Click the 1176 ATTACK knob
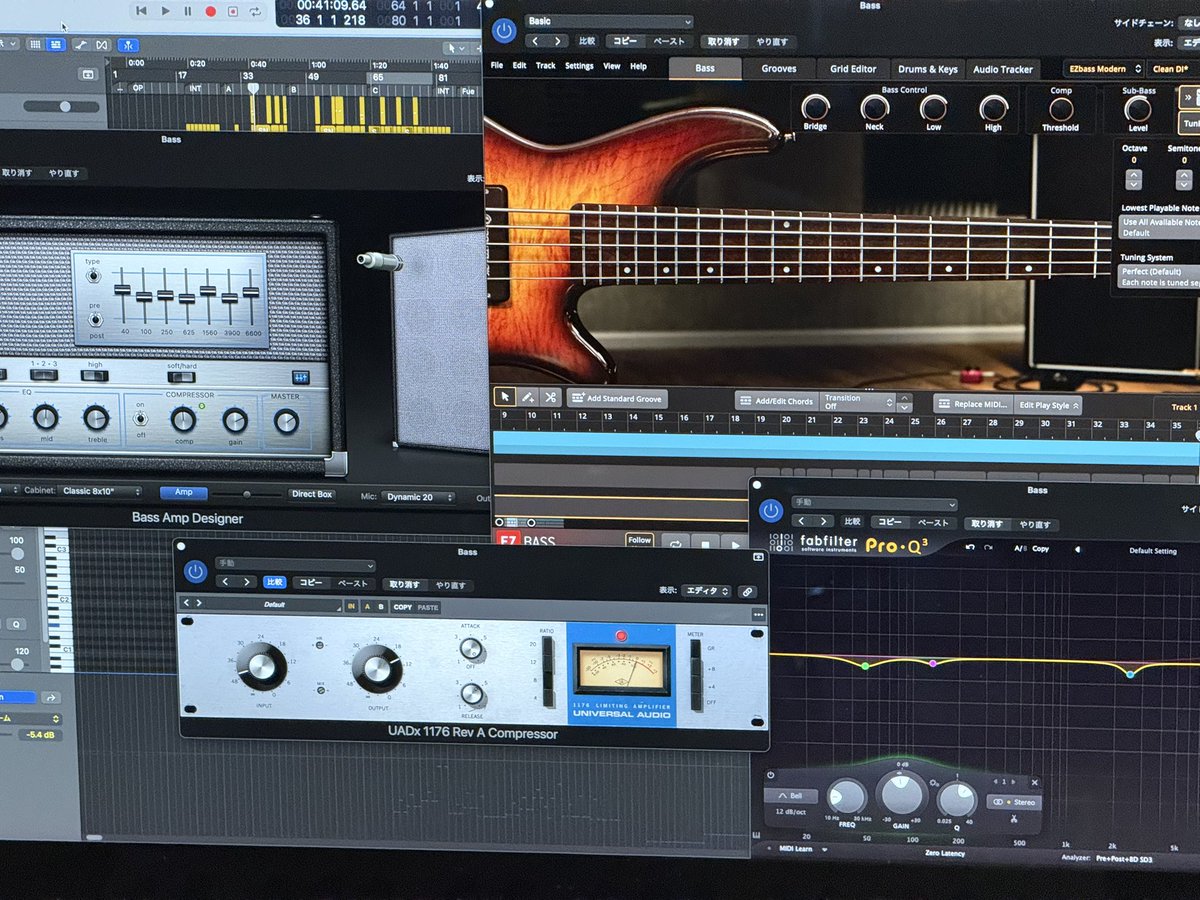 [x=471, y=650]
